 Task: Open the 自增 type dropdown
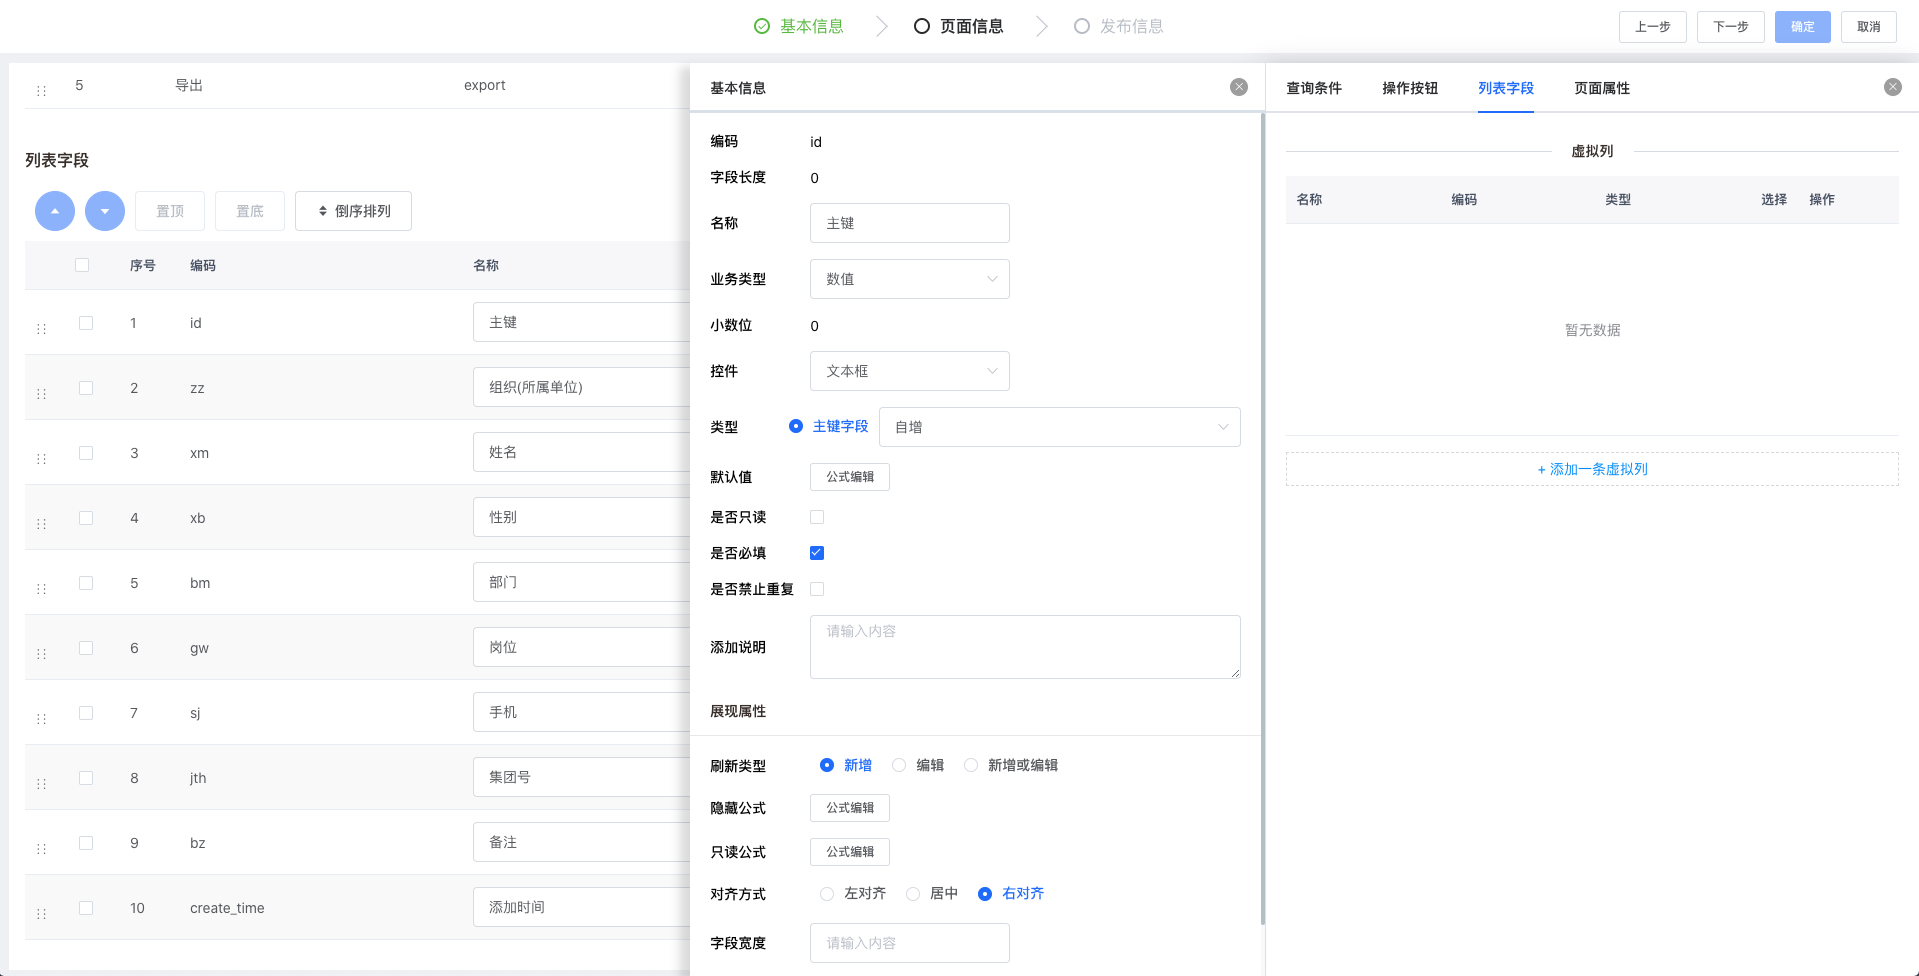click(1060, 427)
